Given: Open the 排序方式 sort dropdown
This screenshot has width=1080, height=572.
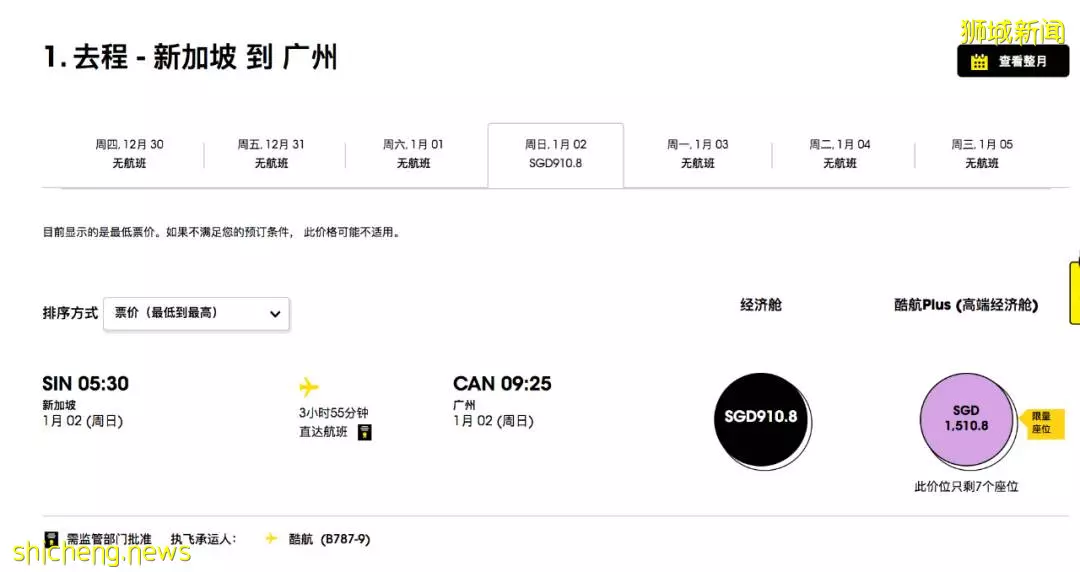Looking at the screenshot, I should pos(196,314).
